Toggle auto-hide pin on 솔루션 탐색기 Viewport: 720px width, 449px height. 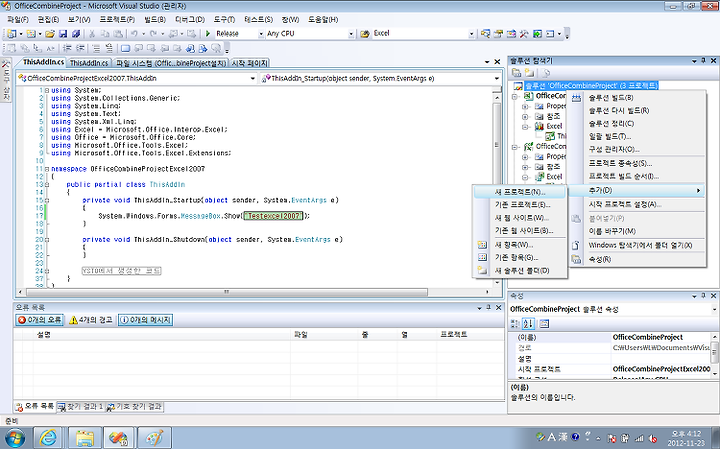click(703, 61)
